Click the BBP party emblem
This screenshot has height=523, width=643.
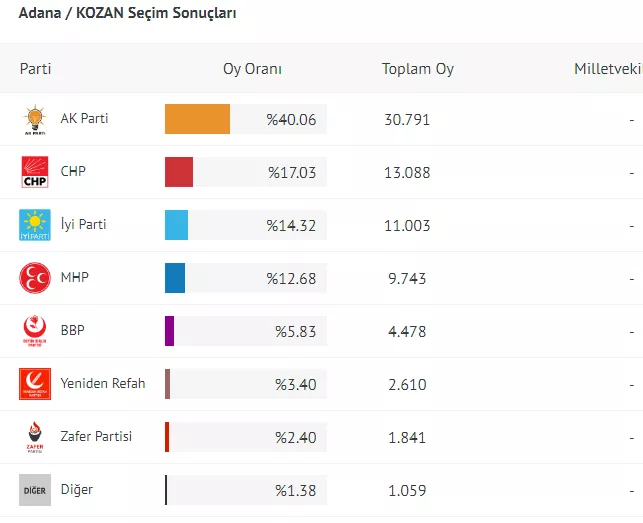tap(35, 331)
